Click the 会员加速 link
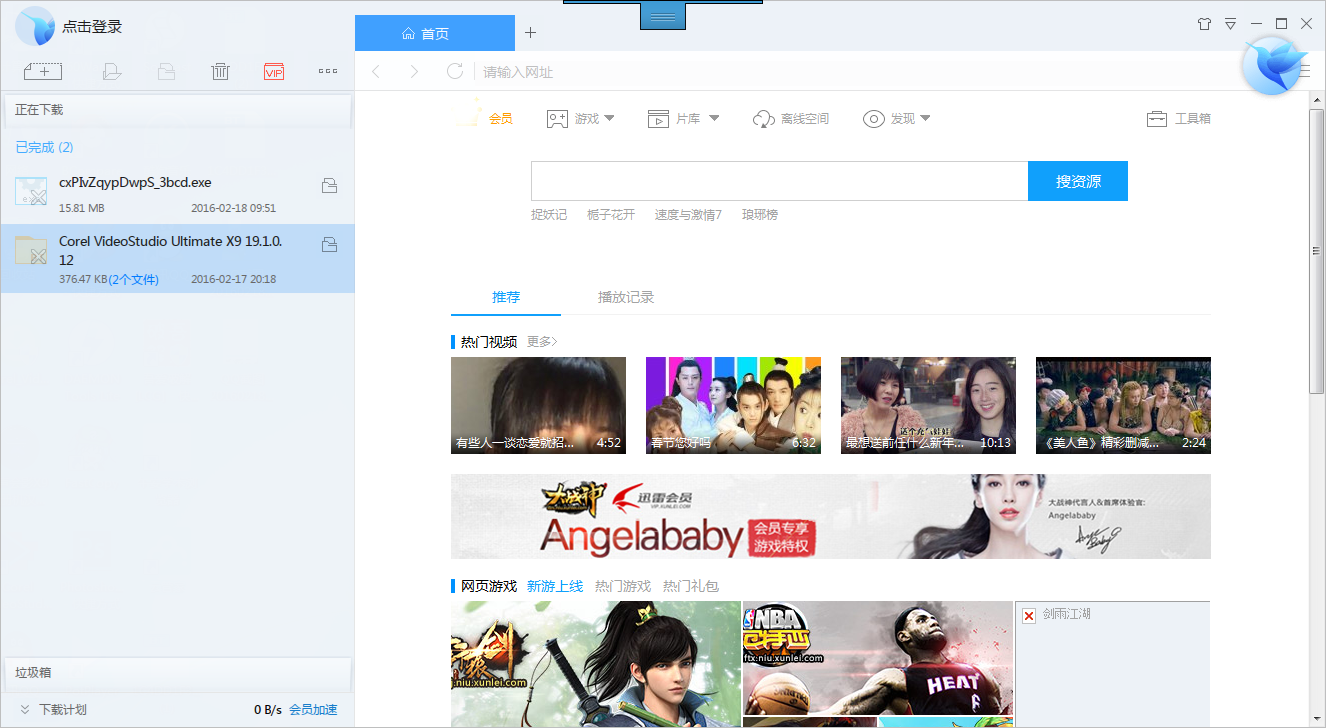Image resolution: width=1326 pixels, height=728 pixels. 313,710
